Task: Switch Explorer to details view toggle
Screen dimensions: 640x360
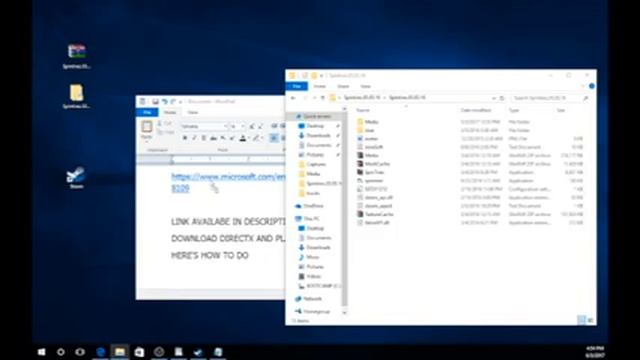Action: 581,320
